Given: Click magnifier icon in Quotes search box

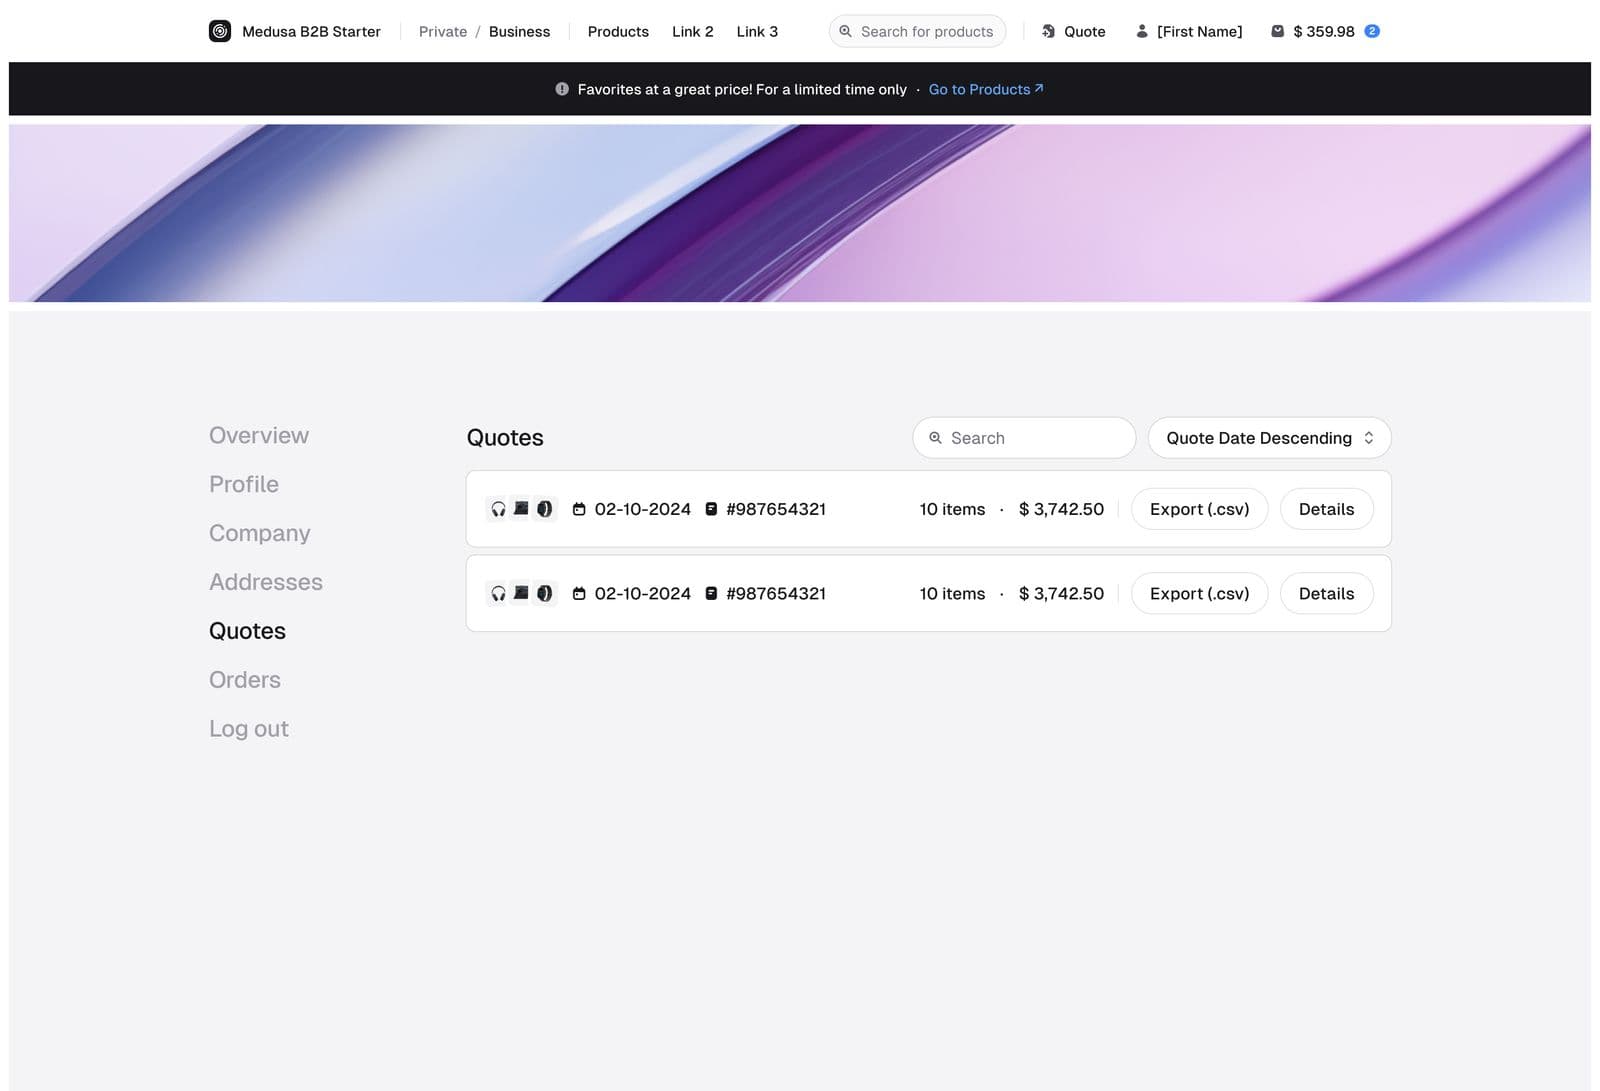Looking at the screenshot, I should pyautogui.click(x=936, y=438).
